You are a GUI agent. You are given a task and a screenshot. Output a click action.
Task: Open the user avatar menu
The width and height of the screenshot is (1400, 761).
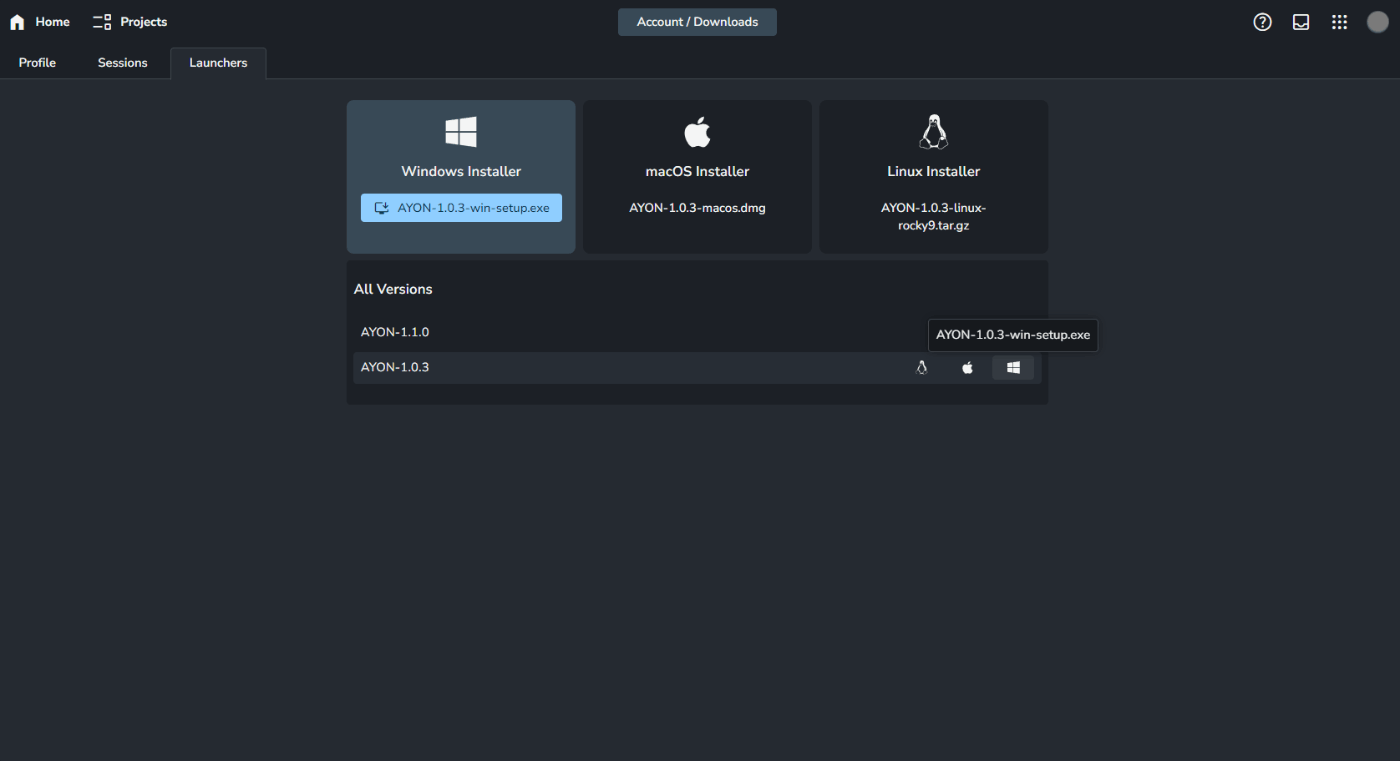1378,22
